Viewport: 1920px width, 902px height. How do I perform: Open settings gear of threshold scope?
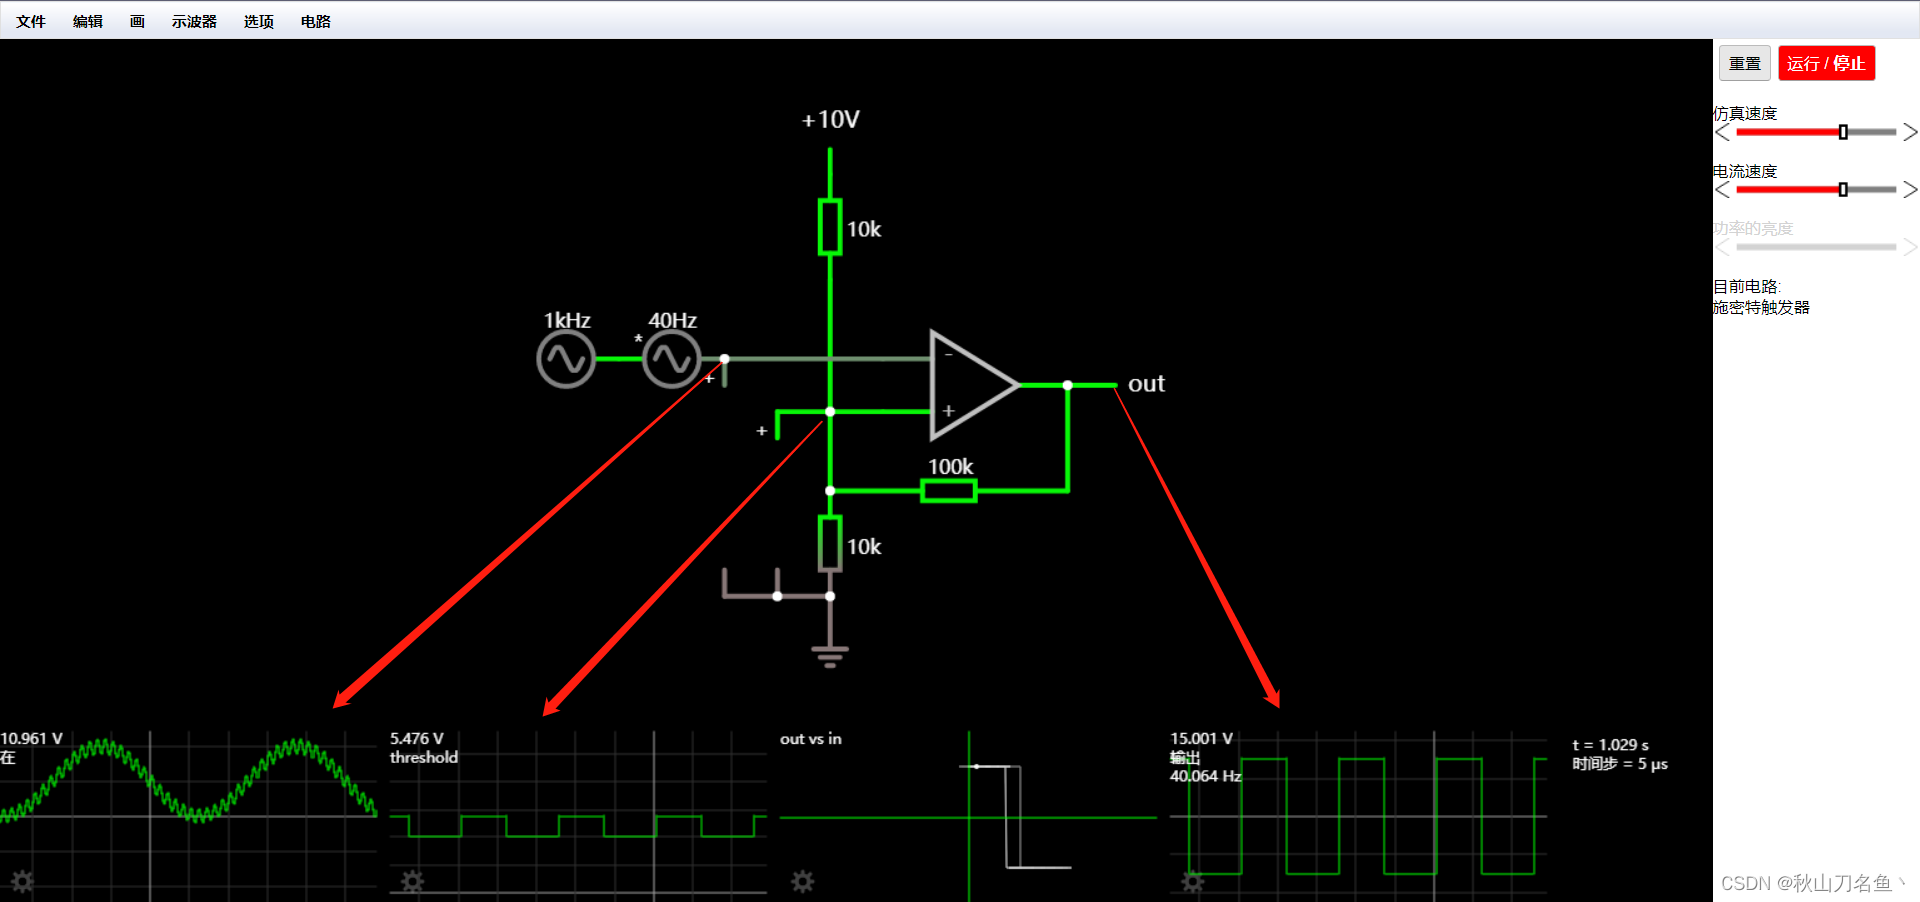(x=412, y=881)
